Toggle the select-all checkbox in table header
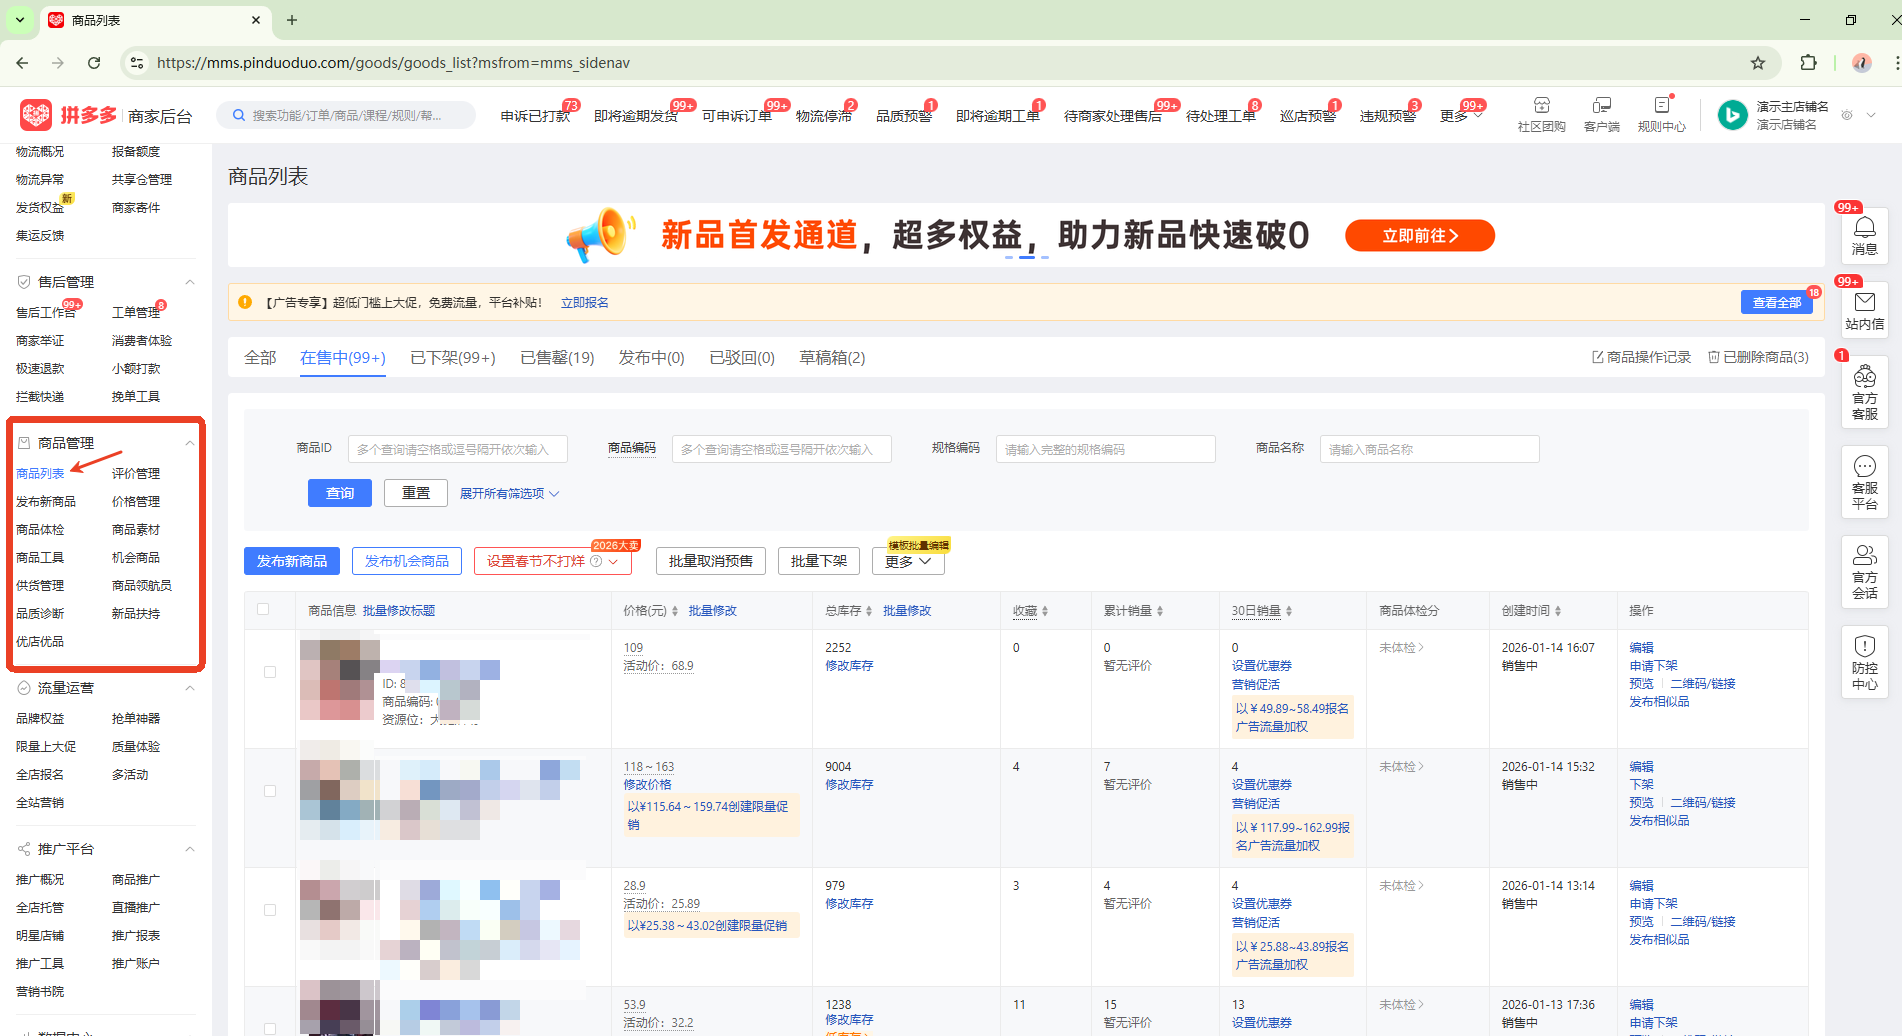1902x1036 pixels. tap(263, 609)
